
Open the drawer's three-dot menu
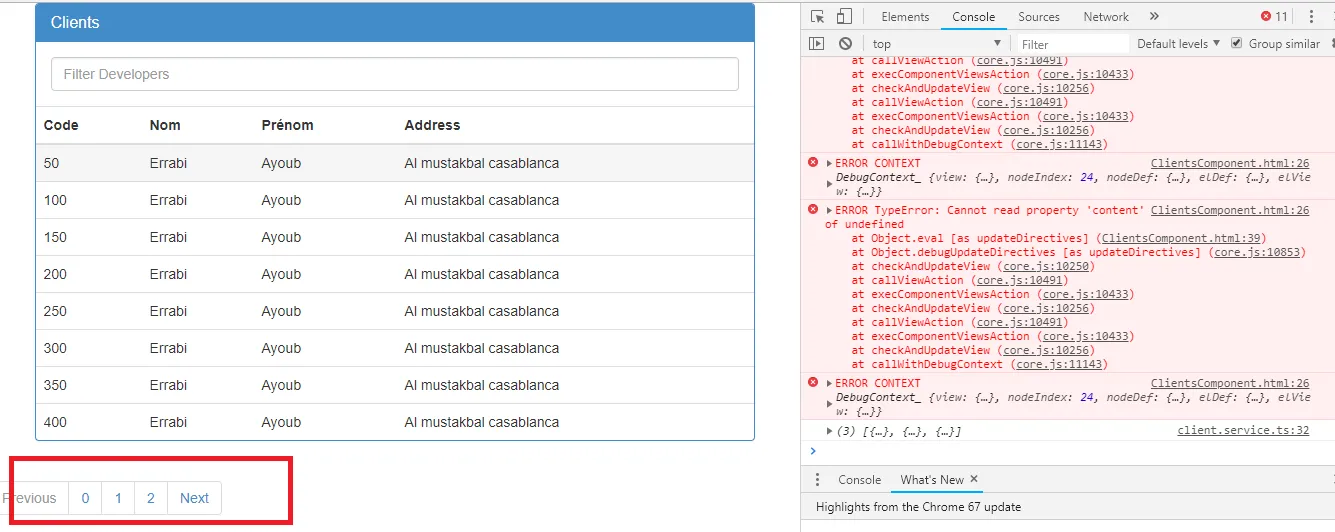coord(817,480)
